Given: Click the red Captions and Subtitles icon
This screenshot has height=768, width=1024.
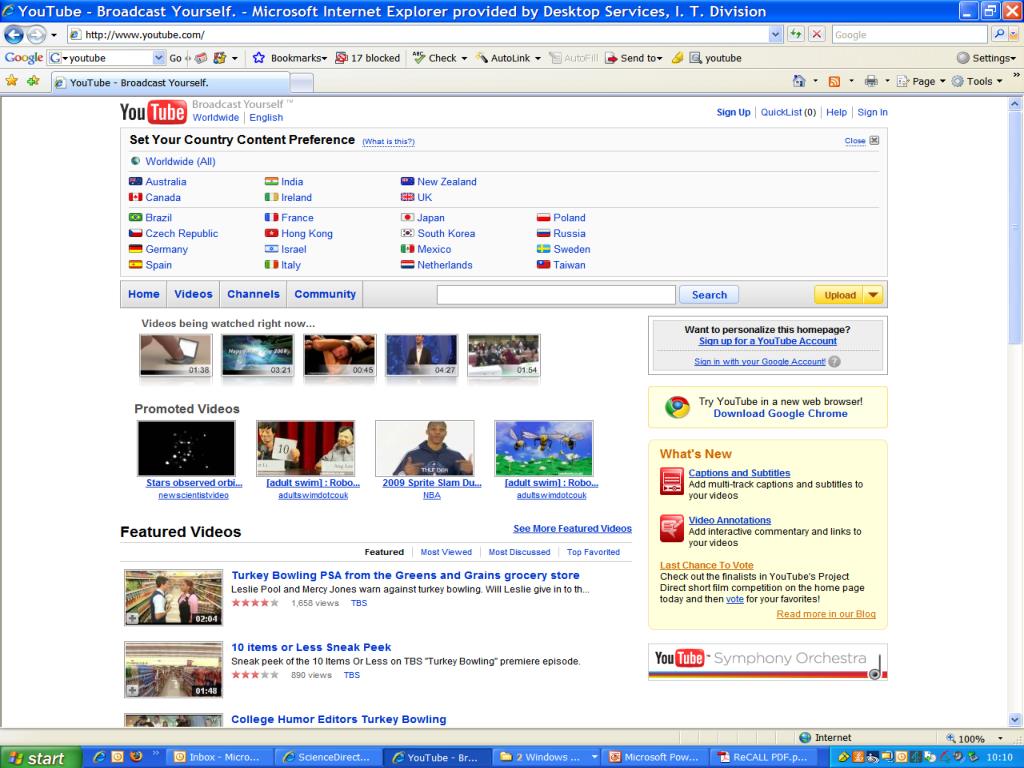Looking at the screenshot, I should coord(671,482).
